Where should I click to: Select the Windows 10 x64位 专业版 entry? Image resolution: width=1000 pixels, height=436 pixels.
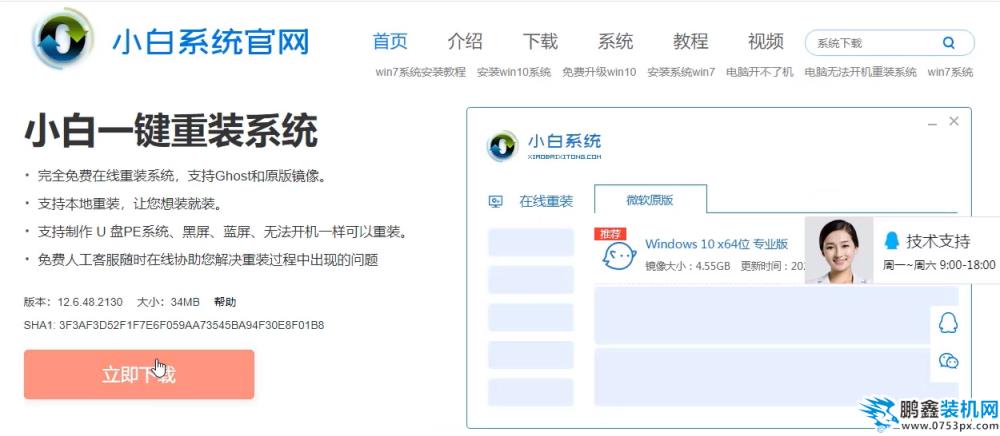click(717, 244)
